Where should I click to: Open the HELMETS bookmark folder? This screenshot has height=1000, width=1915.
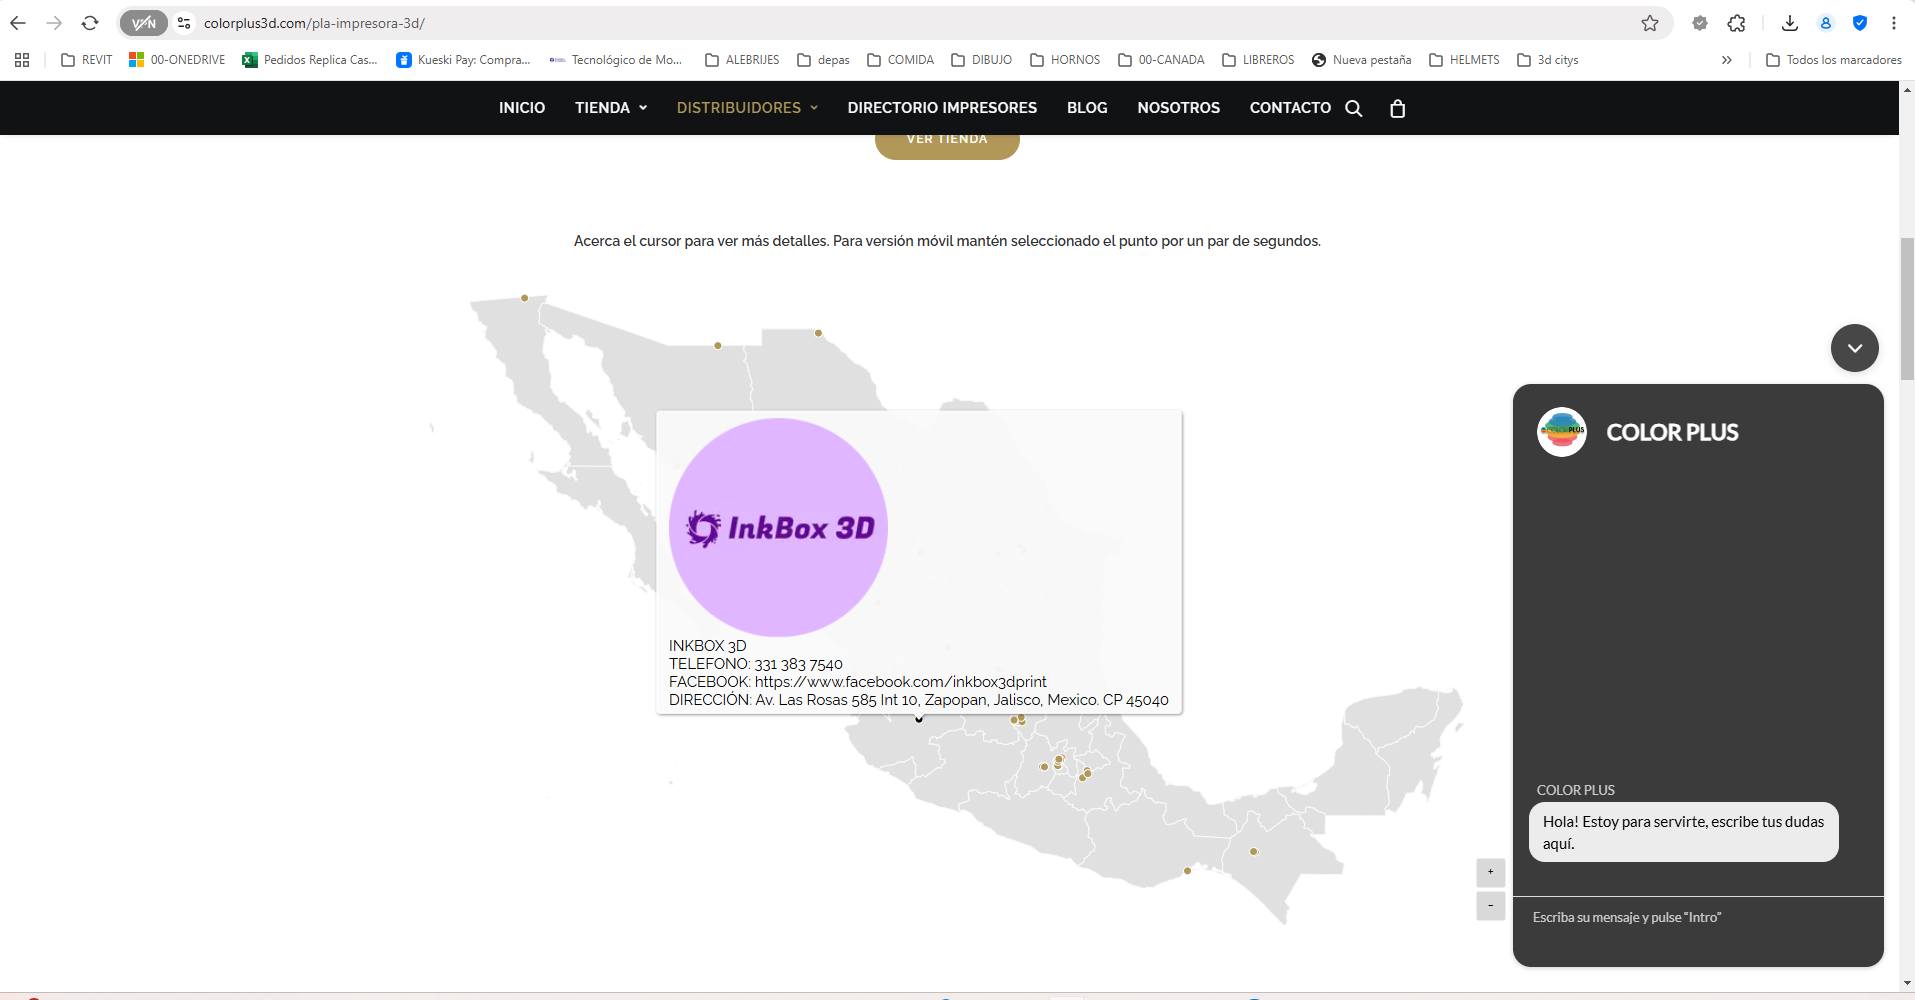point(1464,60)
